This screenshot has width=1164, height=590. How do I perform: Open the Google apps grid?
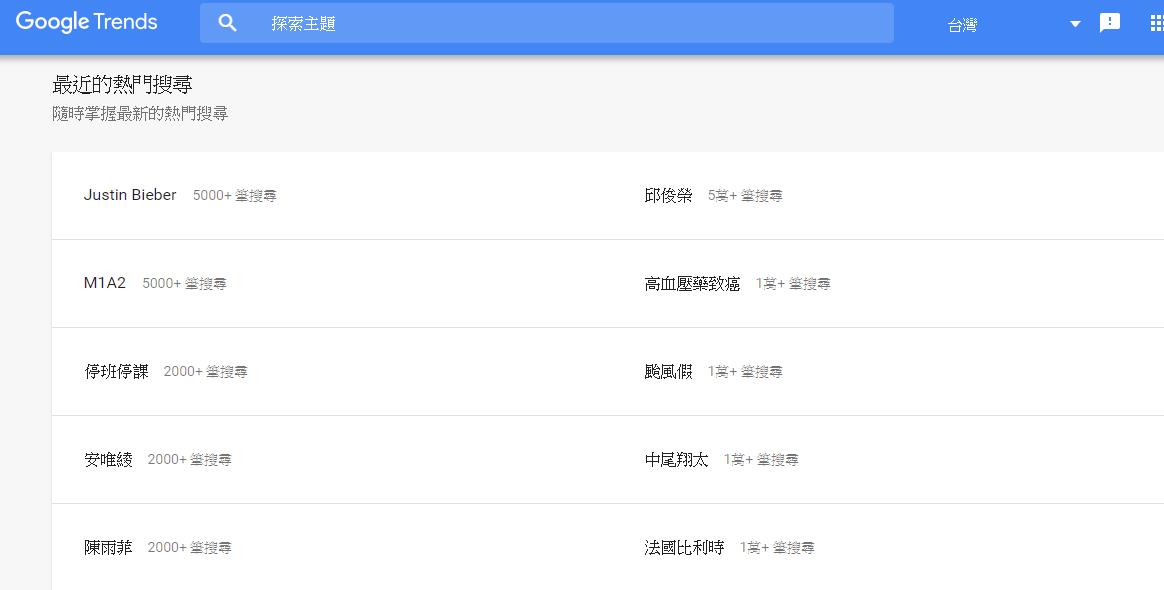click(1157, 23)
